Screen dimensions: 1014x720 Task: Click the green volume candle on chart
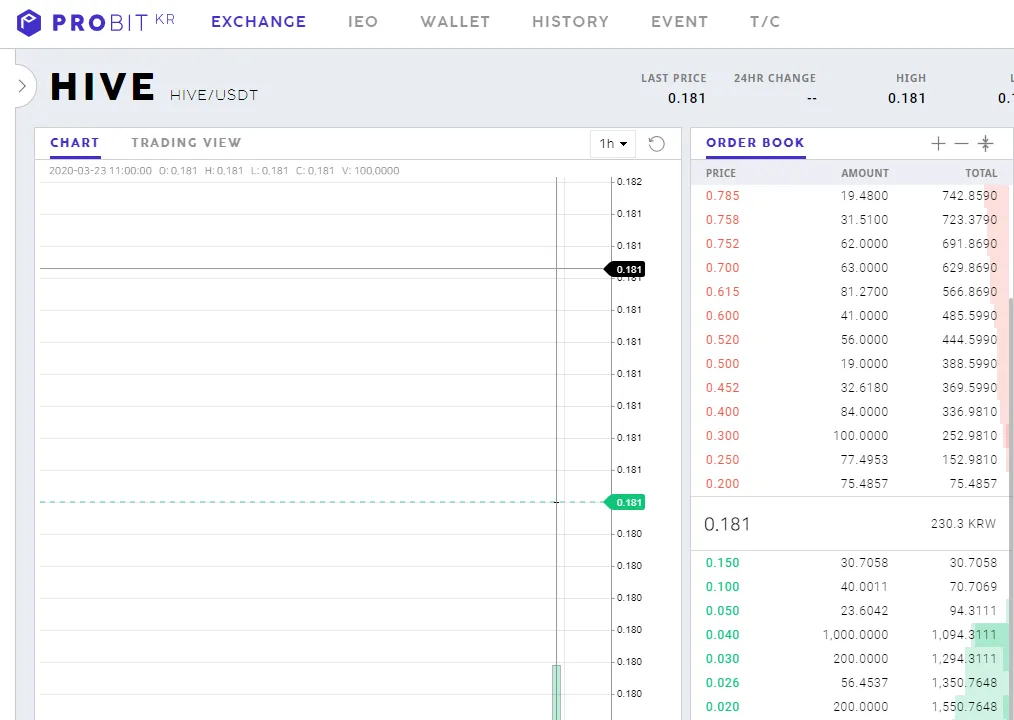click(x=556, y=692)
